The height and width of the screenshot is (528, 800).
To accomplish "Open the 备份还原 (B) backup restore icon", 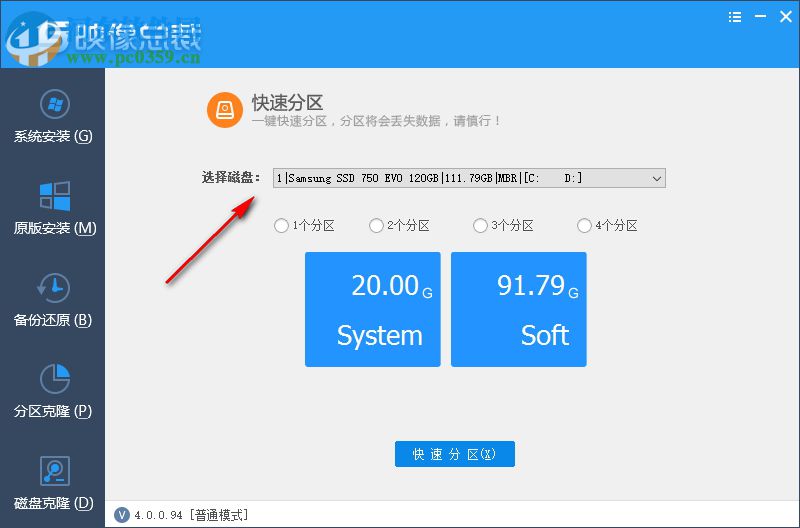I will [54, 288].
